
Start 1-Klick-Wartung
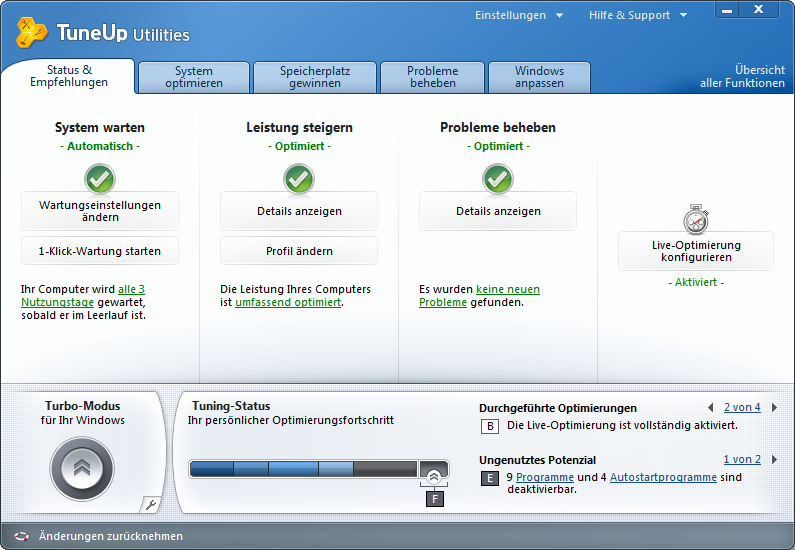[100, 251]
